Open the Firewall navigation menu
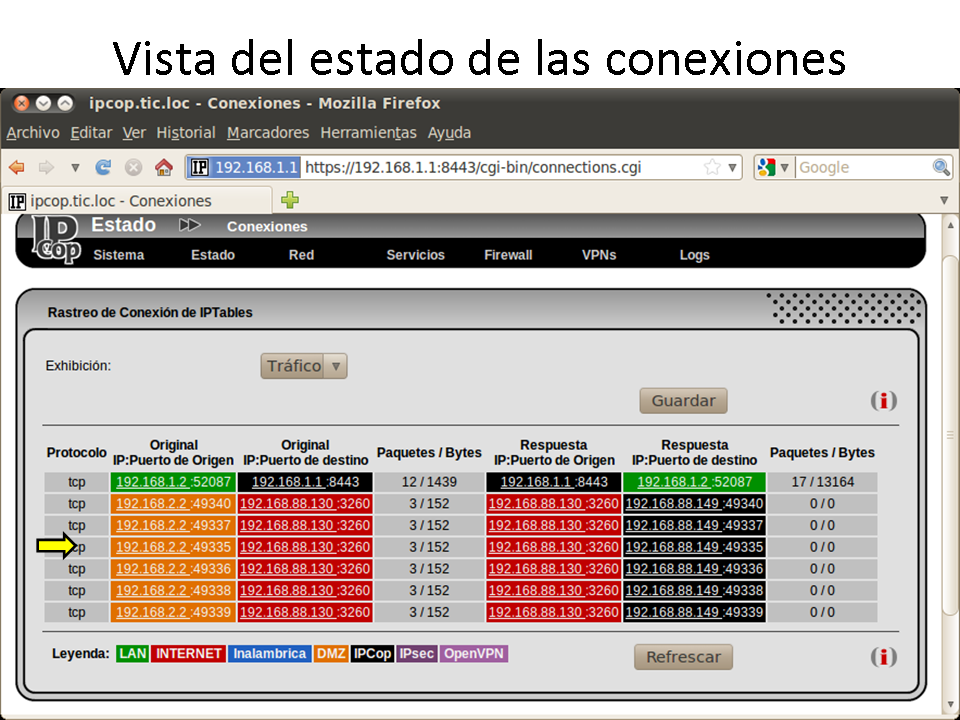This screenshot has height=720, width=960. (508, 255)
